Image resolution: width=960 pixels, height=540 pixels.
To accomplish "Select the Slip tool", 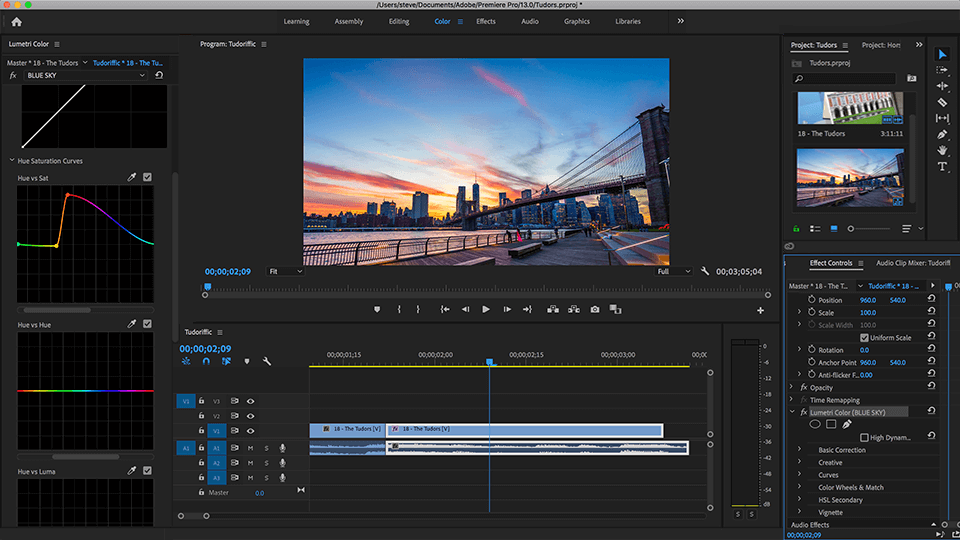I will (x=942, y=118).
